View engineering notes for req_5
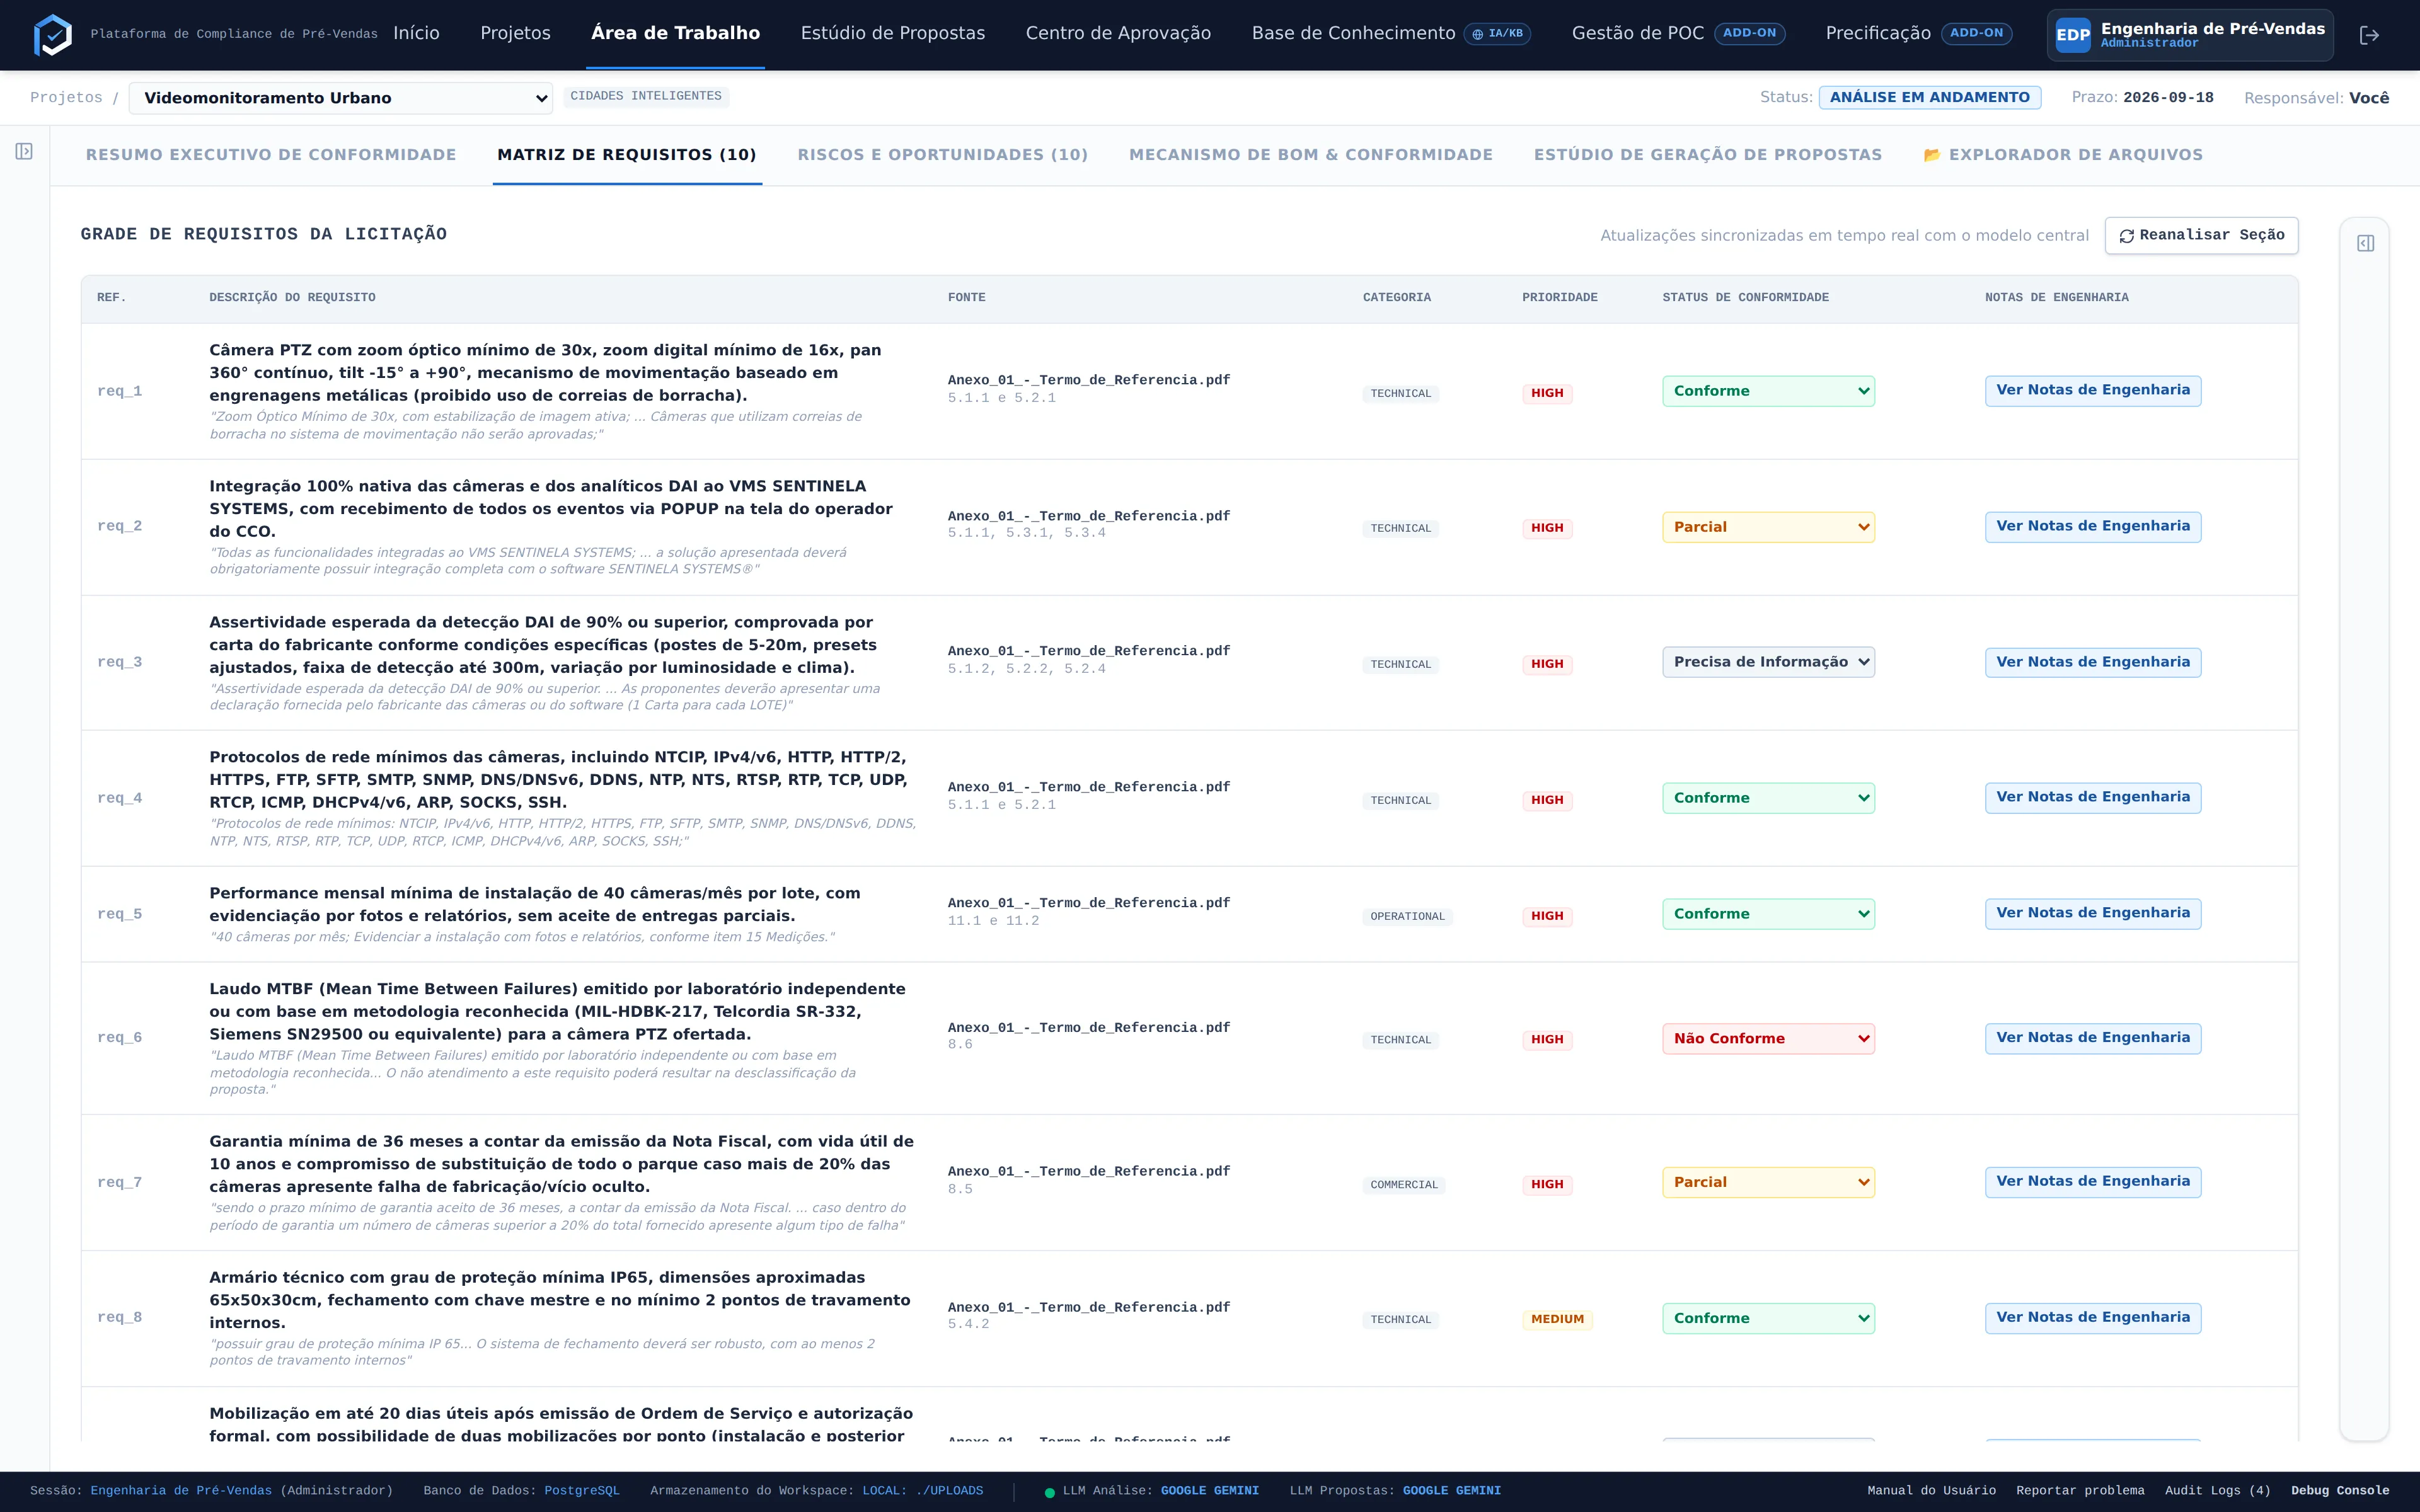 click(2093, 913)
